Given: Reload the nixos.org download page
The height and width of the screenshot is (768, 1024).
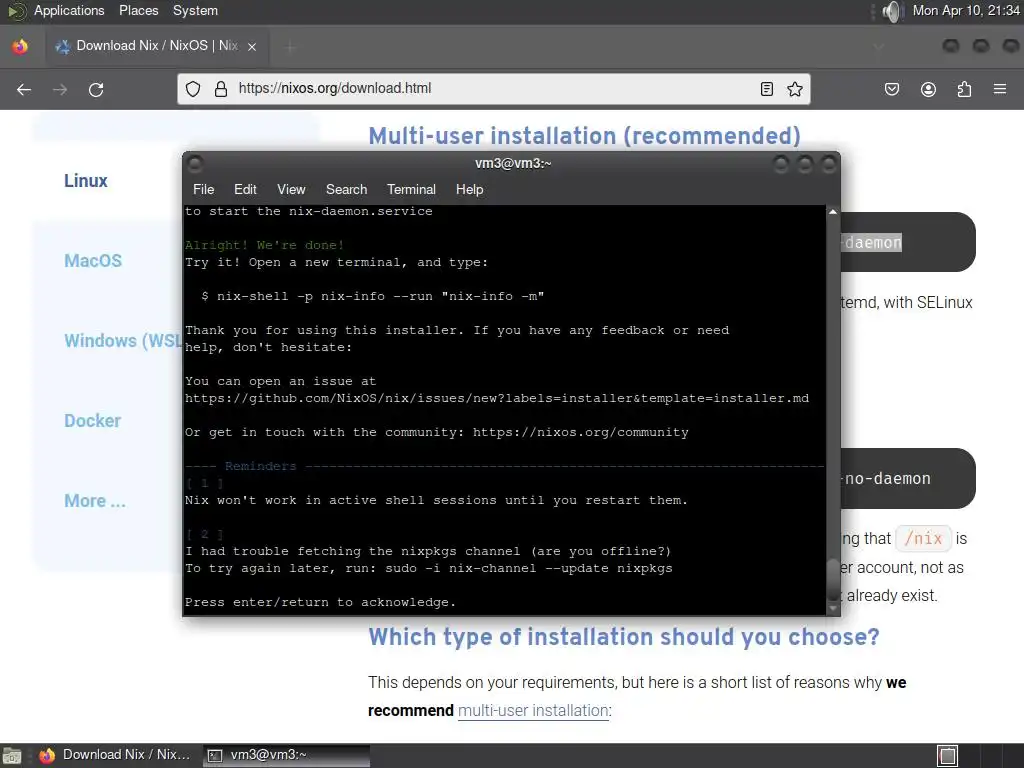Looking at the screenshot, I should (96, 89).
